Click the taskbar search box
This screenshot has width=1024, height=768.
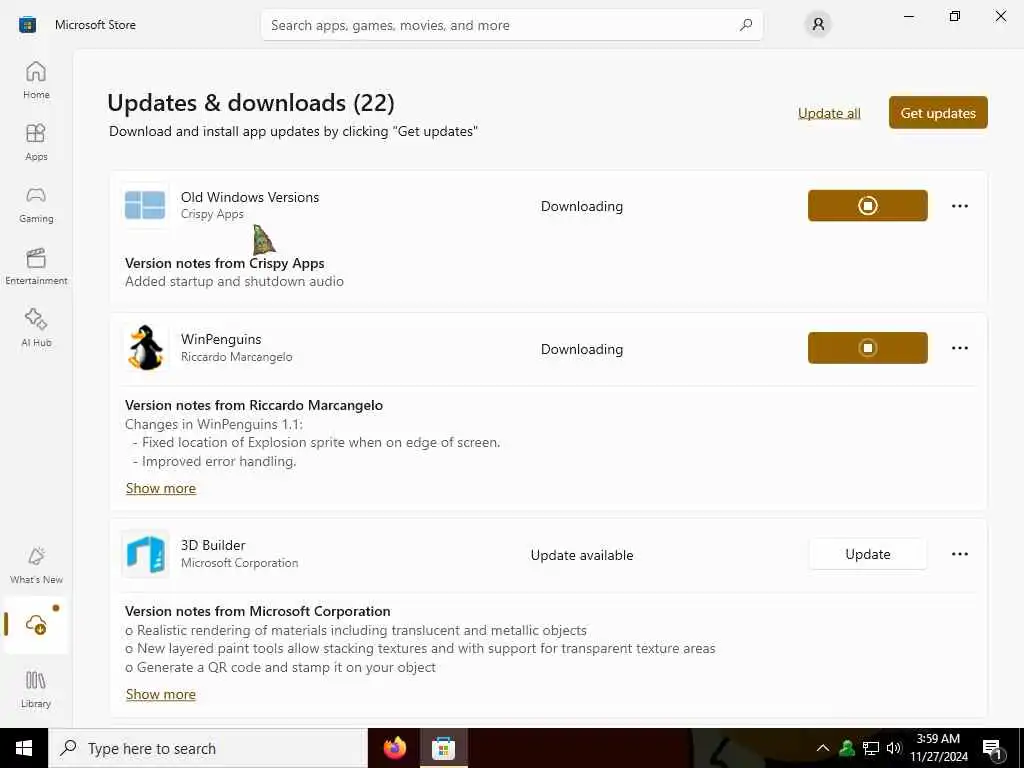click(x=208, y=748)
